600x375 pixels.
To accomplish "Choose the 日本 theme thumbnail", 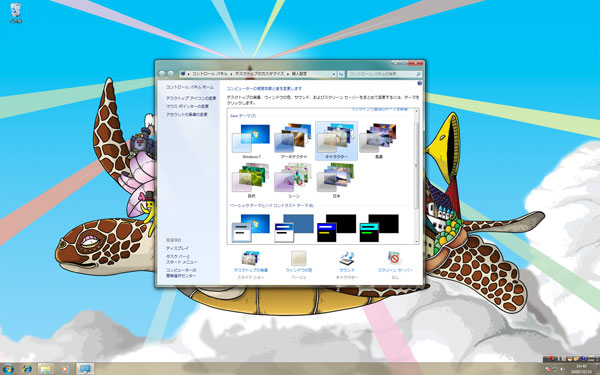I will click(x=336, y=180).
